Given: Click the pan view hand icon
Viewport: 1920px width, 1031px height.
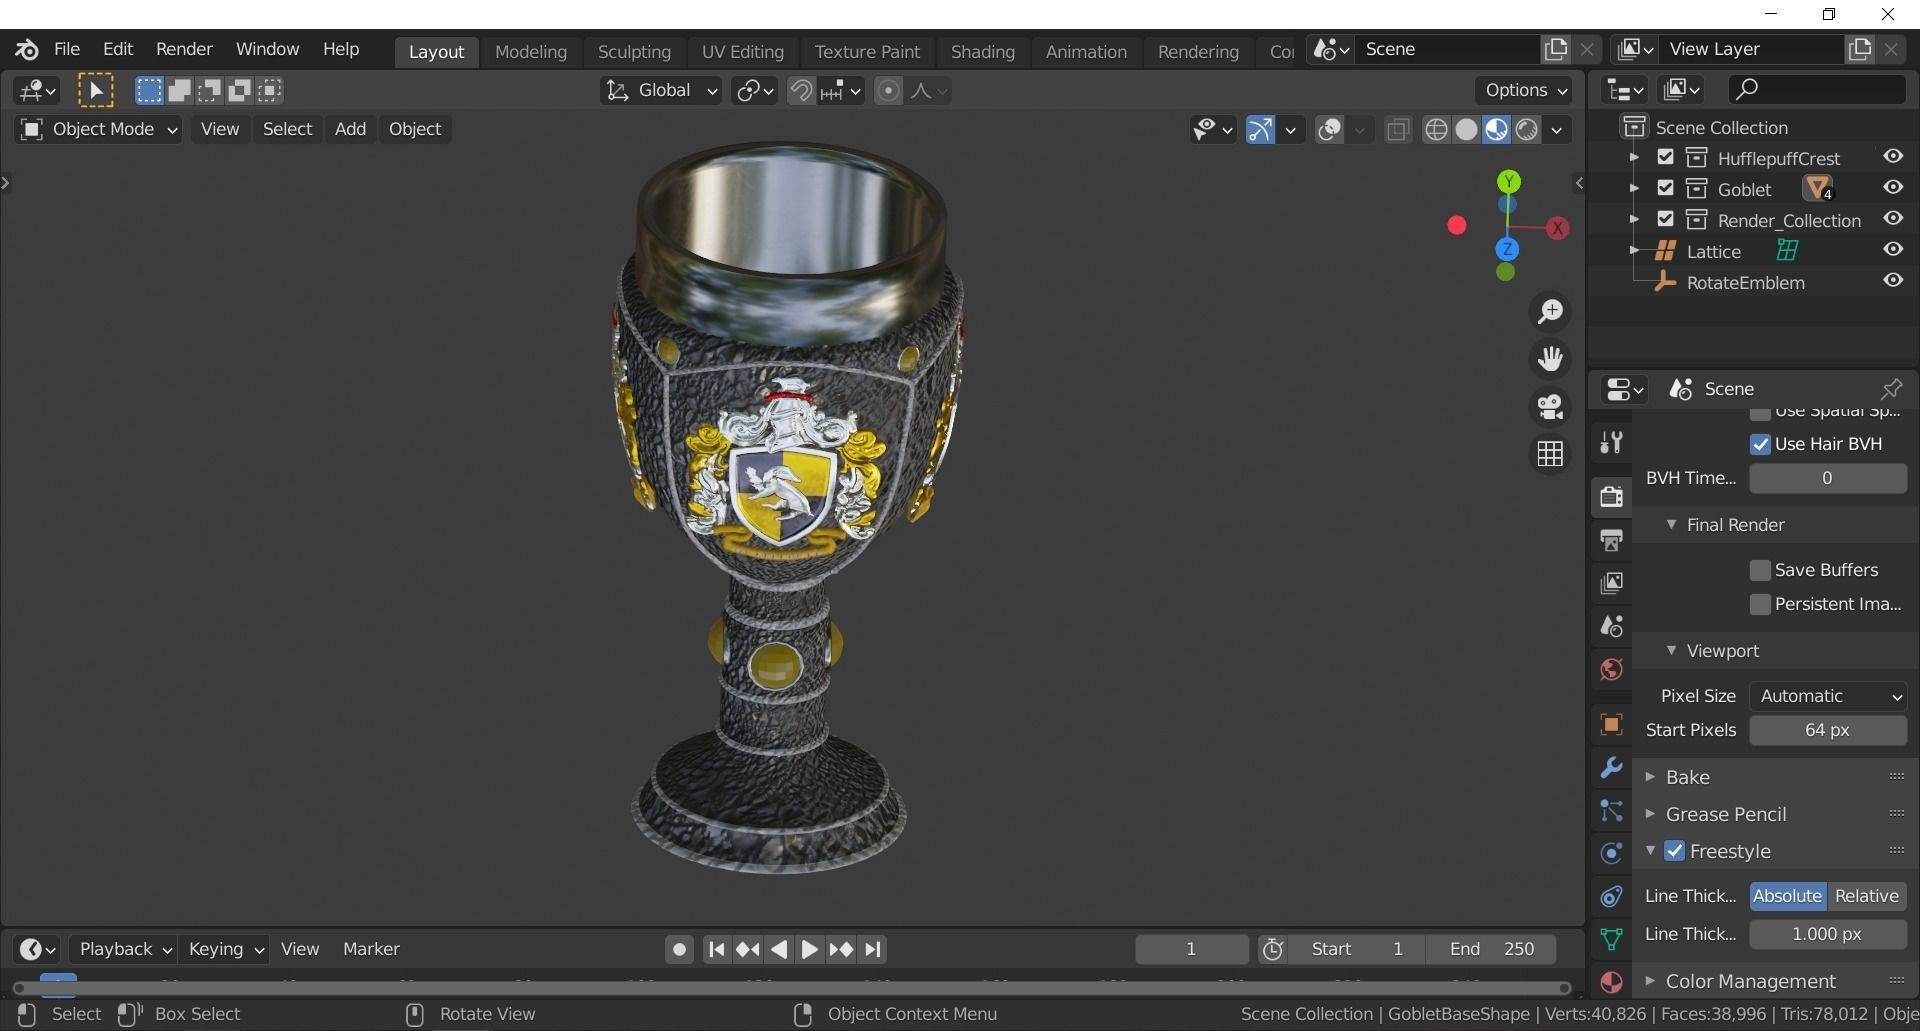Looking at the screenshot, I should coord(1551,359).
